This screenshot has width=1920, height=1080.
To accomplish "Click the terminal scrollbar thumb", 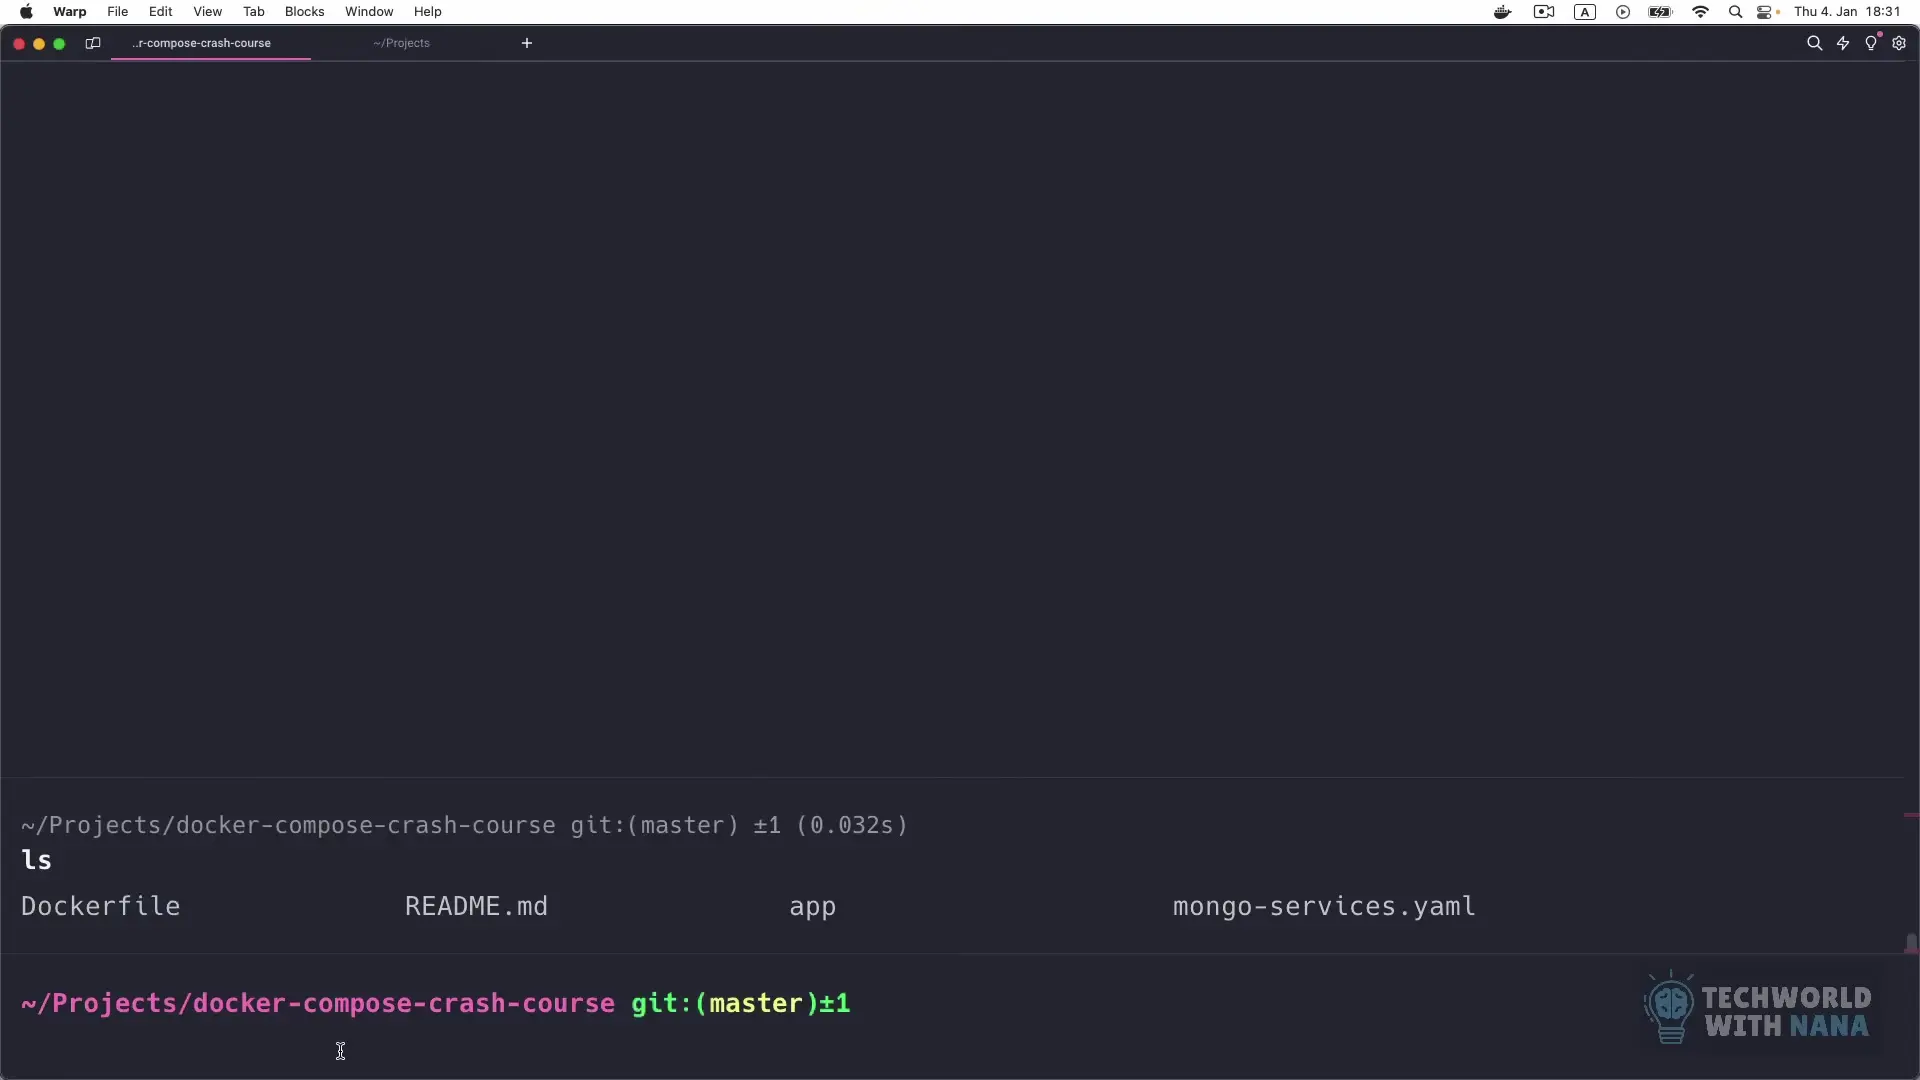I will (1911, 943).
